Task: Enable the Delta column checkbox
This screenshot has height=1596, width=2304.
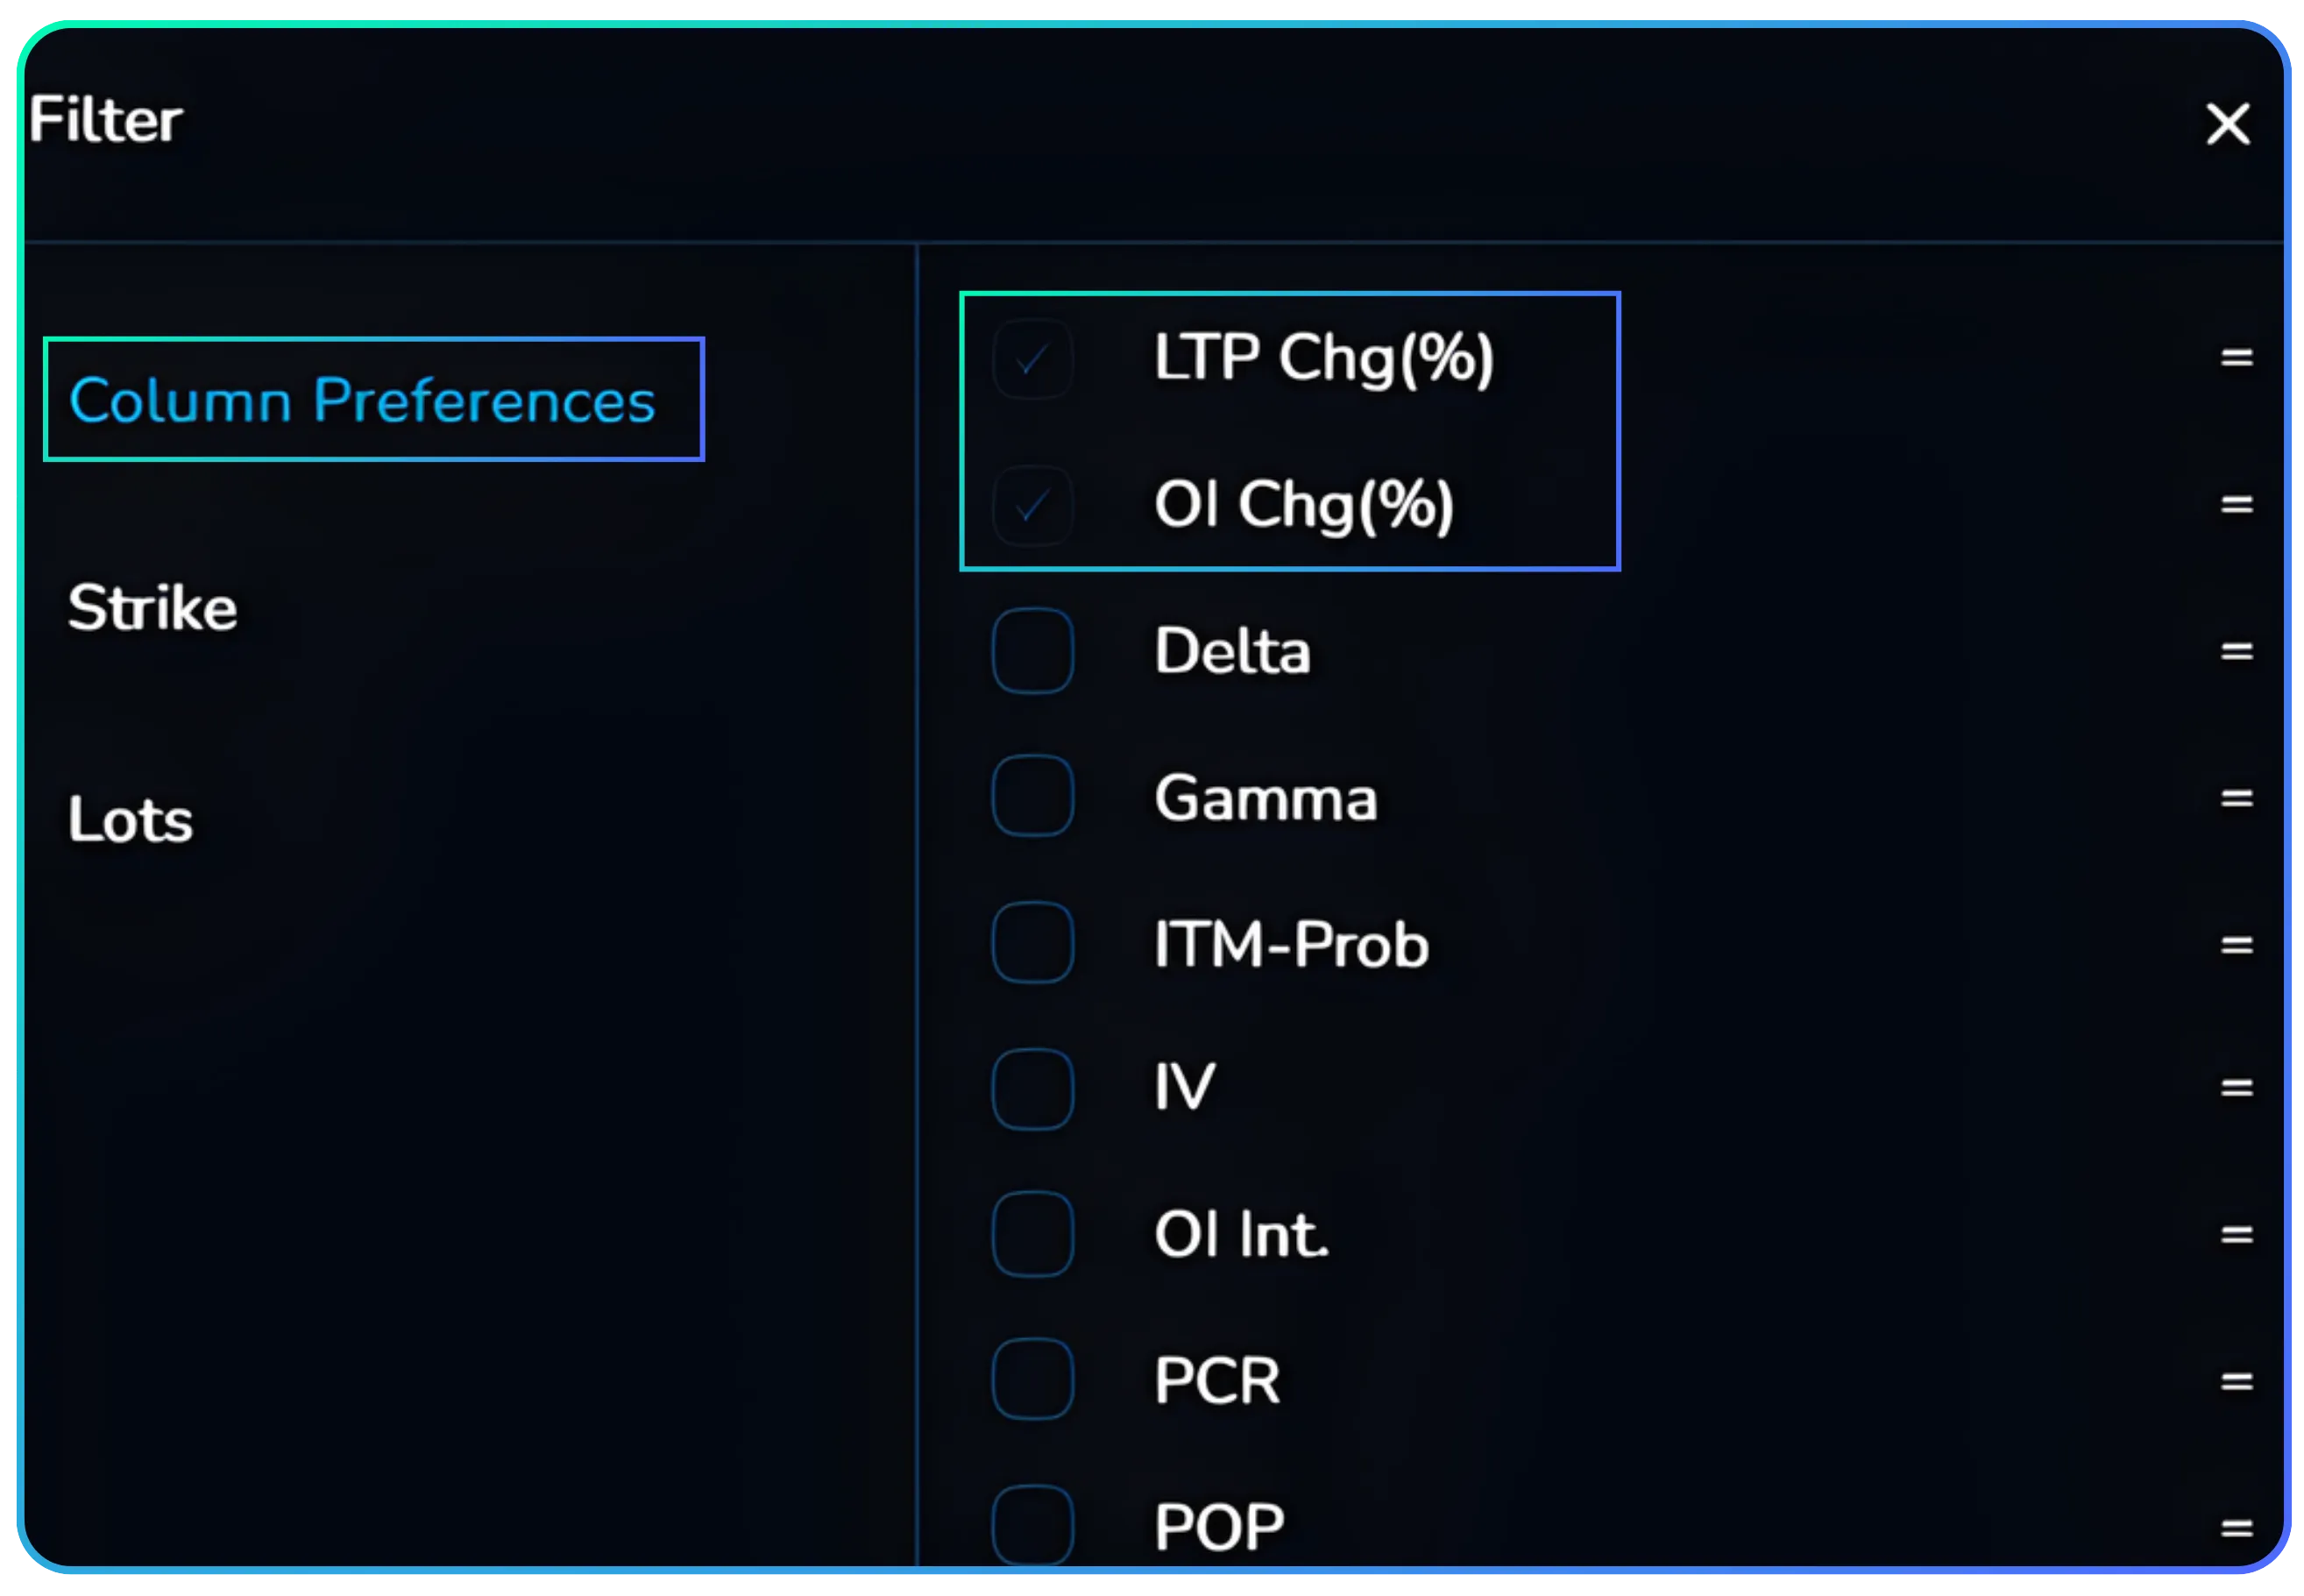Action: click(1032, 651)
